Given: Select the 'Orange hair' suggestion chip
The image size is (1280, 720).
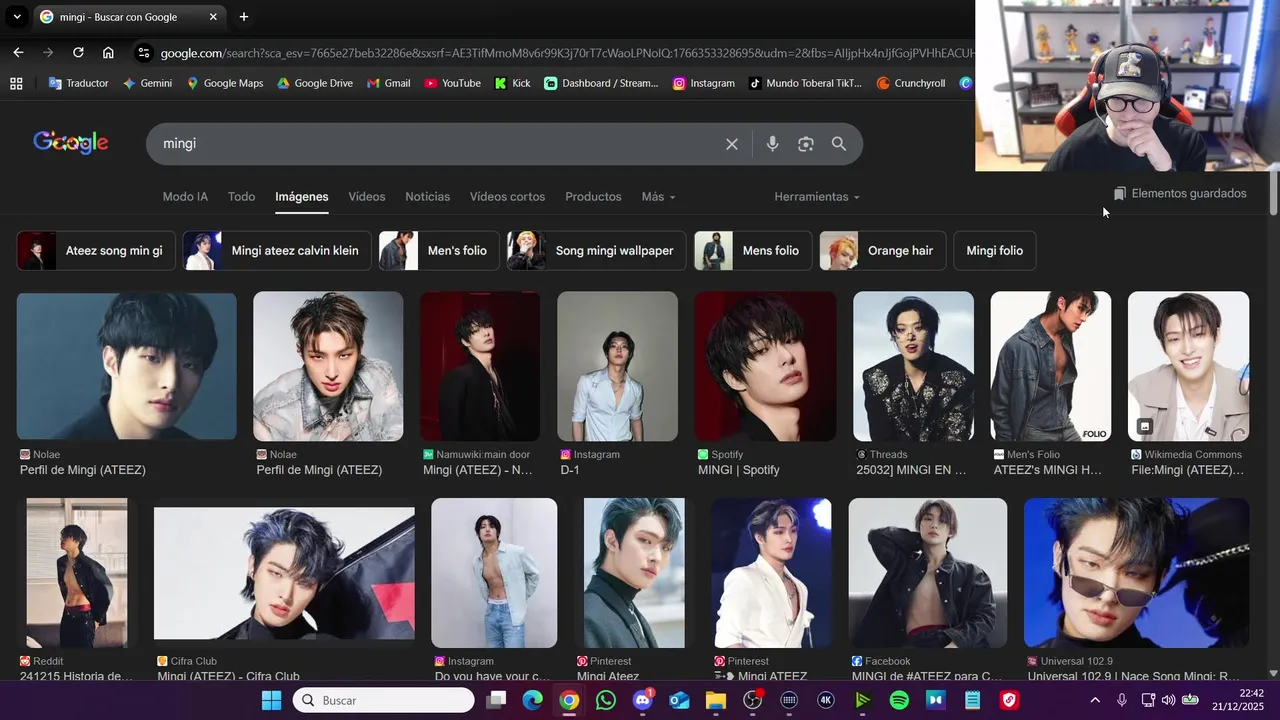Looking at the screenshot, I should coord(883,251).
